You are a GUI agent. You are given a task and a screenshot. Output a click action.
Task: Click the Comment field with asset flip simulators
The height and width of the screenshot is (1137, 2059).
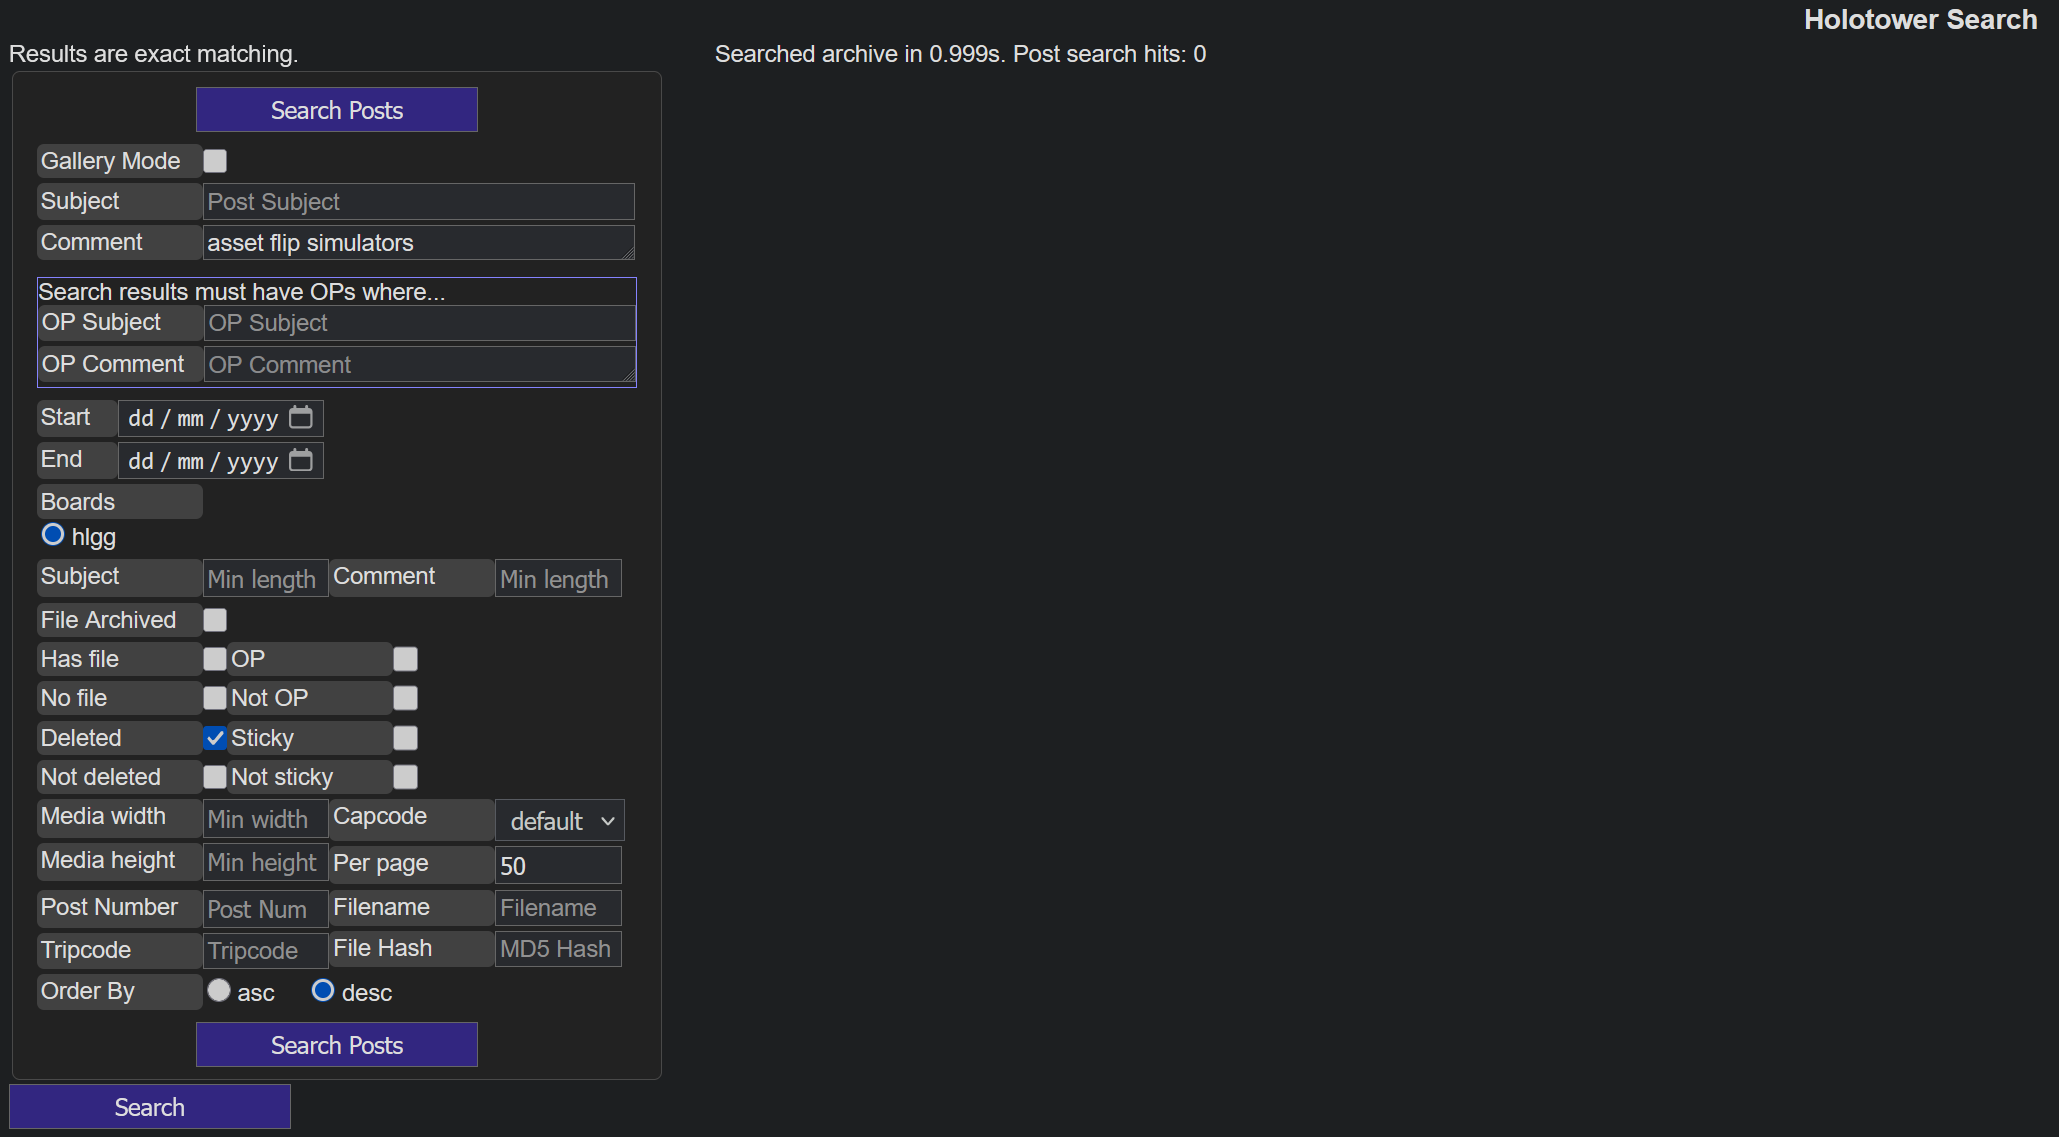click(418, 243)
